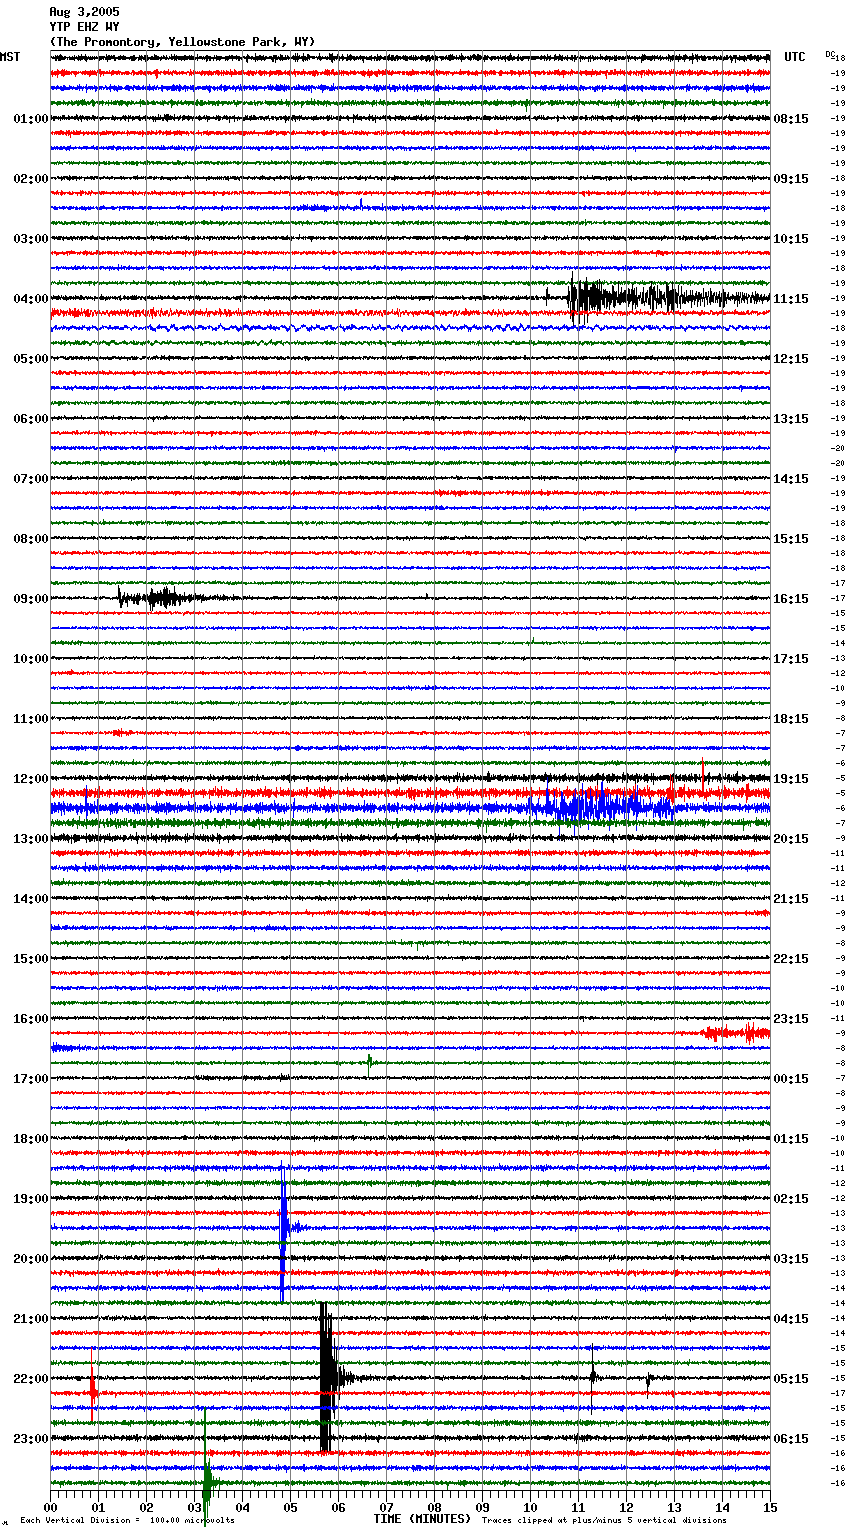Click the 16:15 UTC time label
Screen dimensions: 850x1534
click(x=791, y=599)
